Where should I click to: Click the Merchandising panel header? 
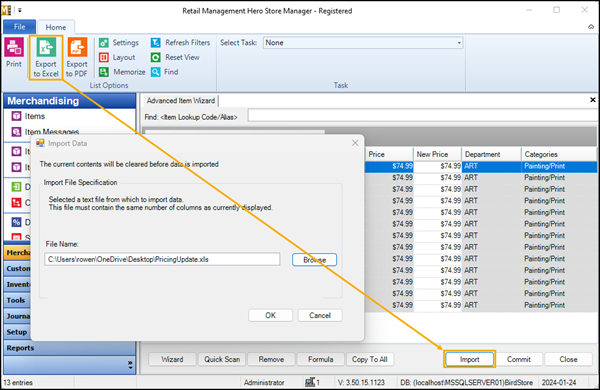click(70, 101)
